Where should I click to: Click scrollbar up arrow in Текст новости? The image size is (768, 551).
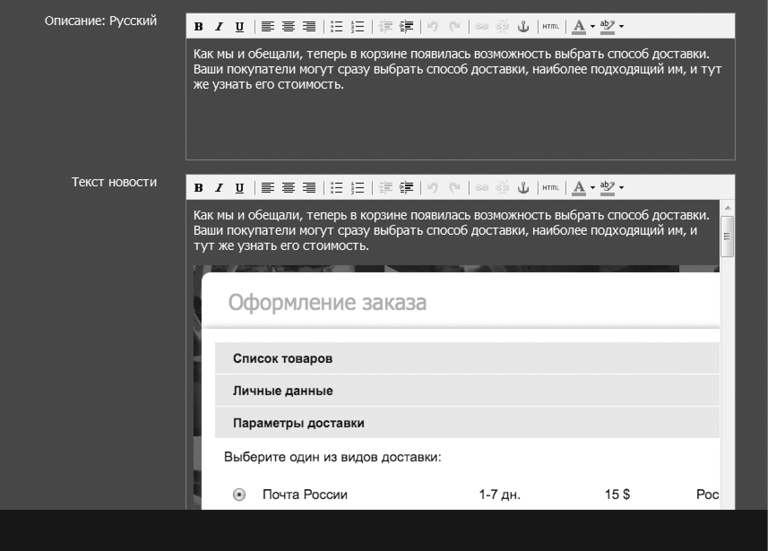[727, 208]
